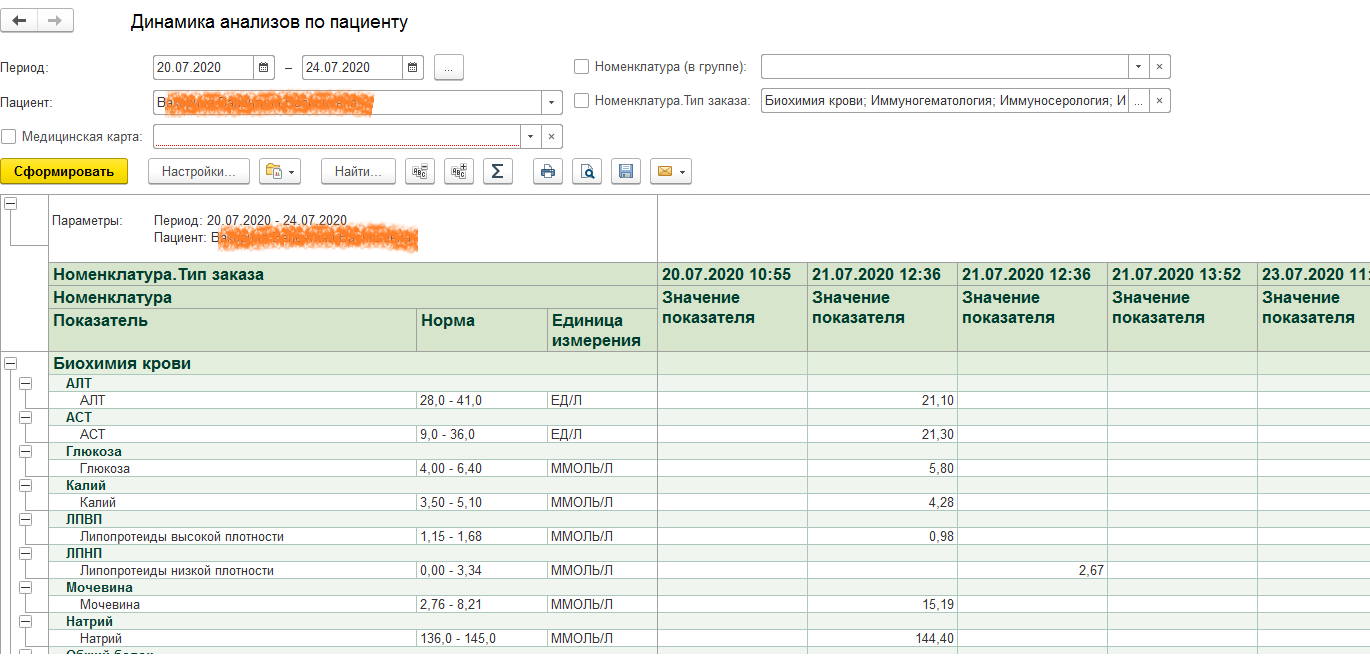1370x659 pixels.
Task: Collapse the Глюкоза tree node
Action: [26, 451]
